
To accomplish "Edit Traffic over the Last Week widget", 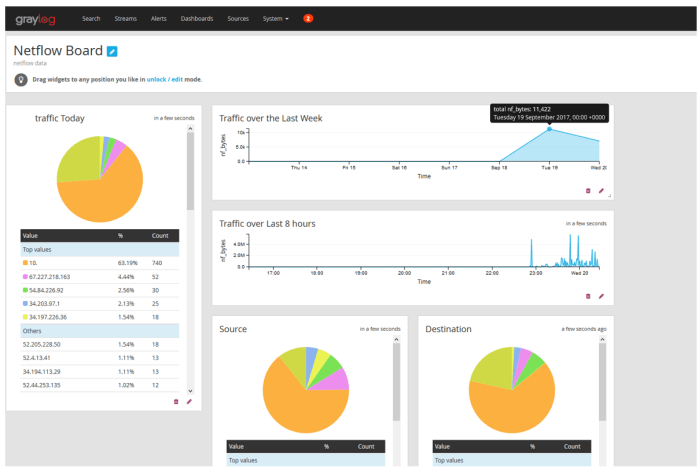I will coord(601,190).
